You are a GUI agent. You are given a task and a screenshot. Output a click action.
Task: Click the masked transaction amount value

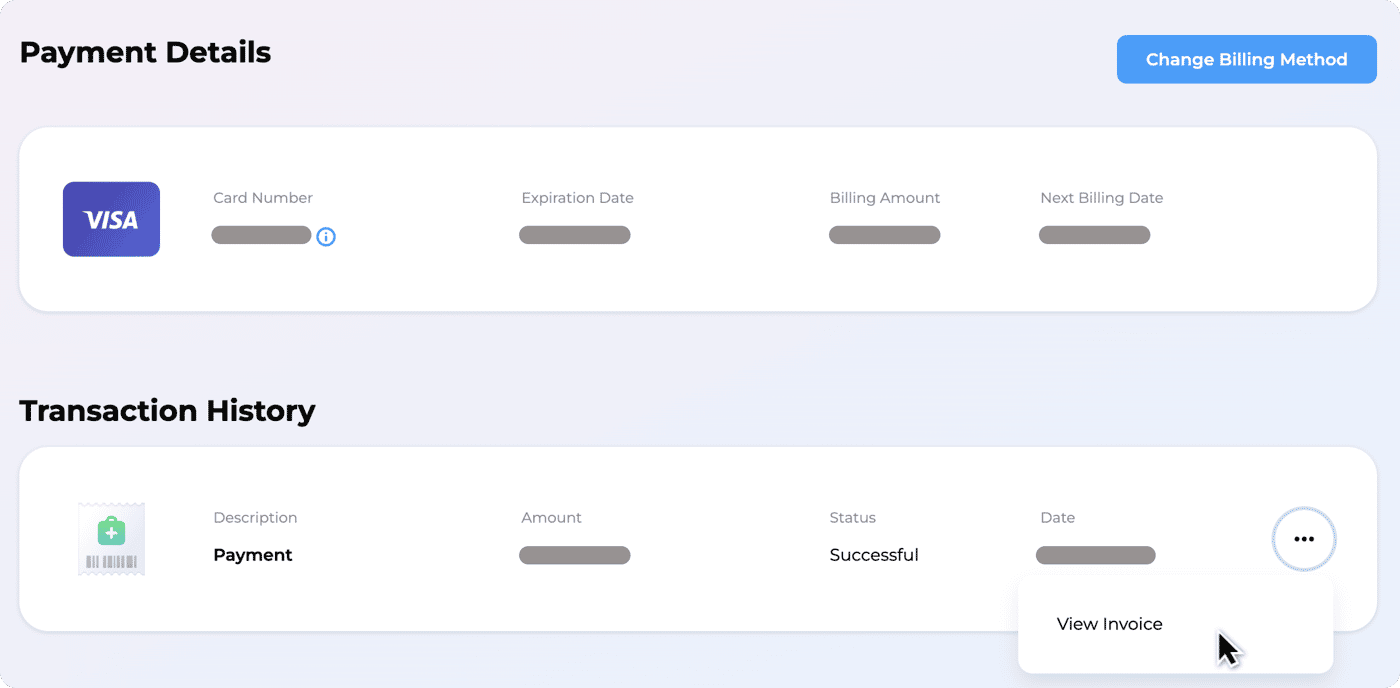[574, 555]
